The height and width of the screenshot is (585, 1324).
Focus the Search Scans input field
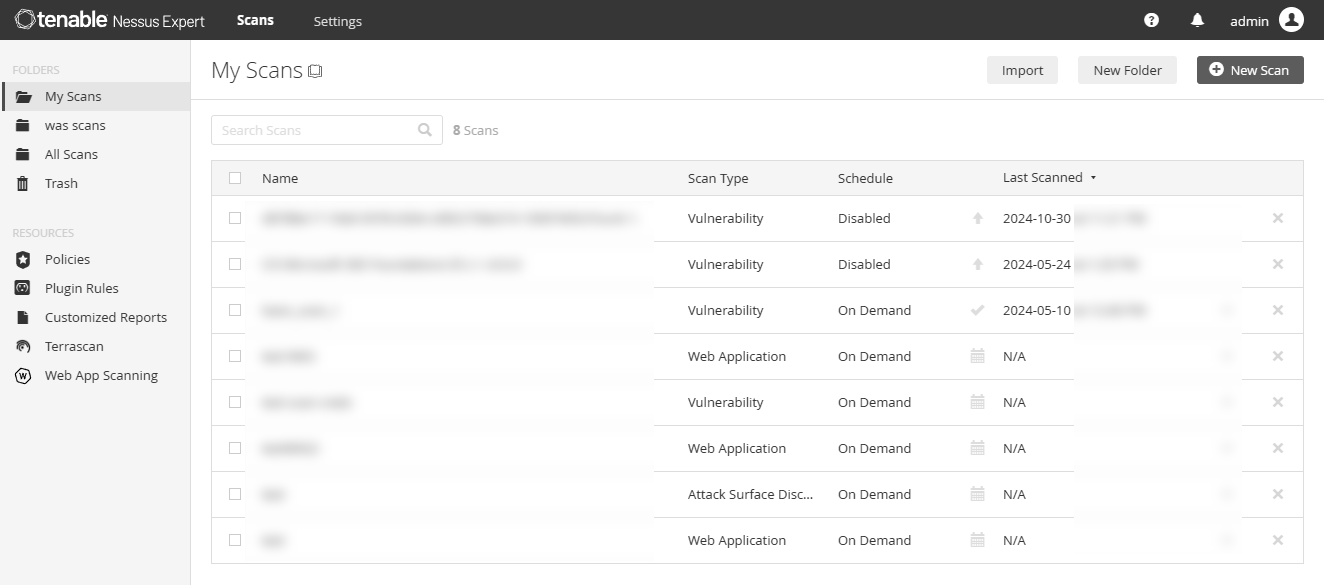[315, 130]
